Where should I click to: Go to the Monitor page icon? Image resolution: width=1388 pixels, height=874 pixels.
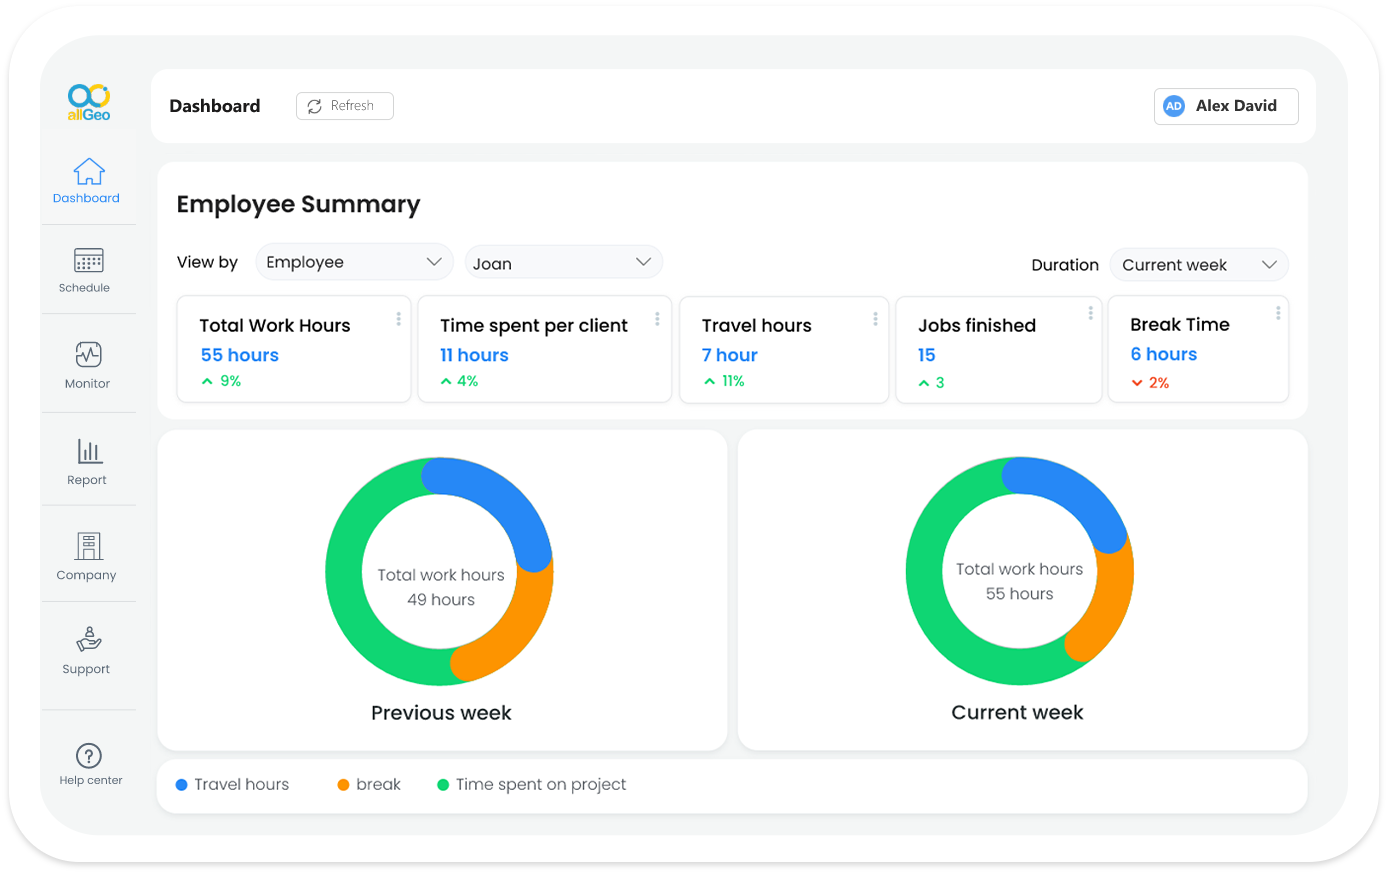[x=88, y=355]
